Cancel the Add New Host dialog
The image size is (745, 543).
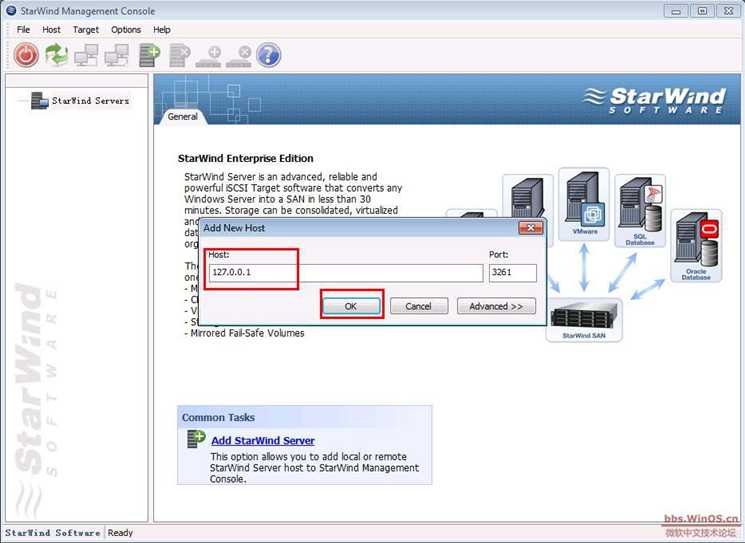coord(419,306)
